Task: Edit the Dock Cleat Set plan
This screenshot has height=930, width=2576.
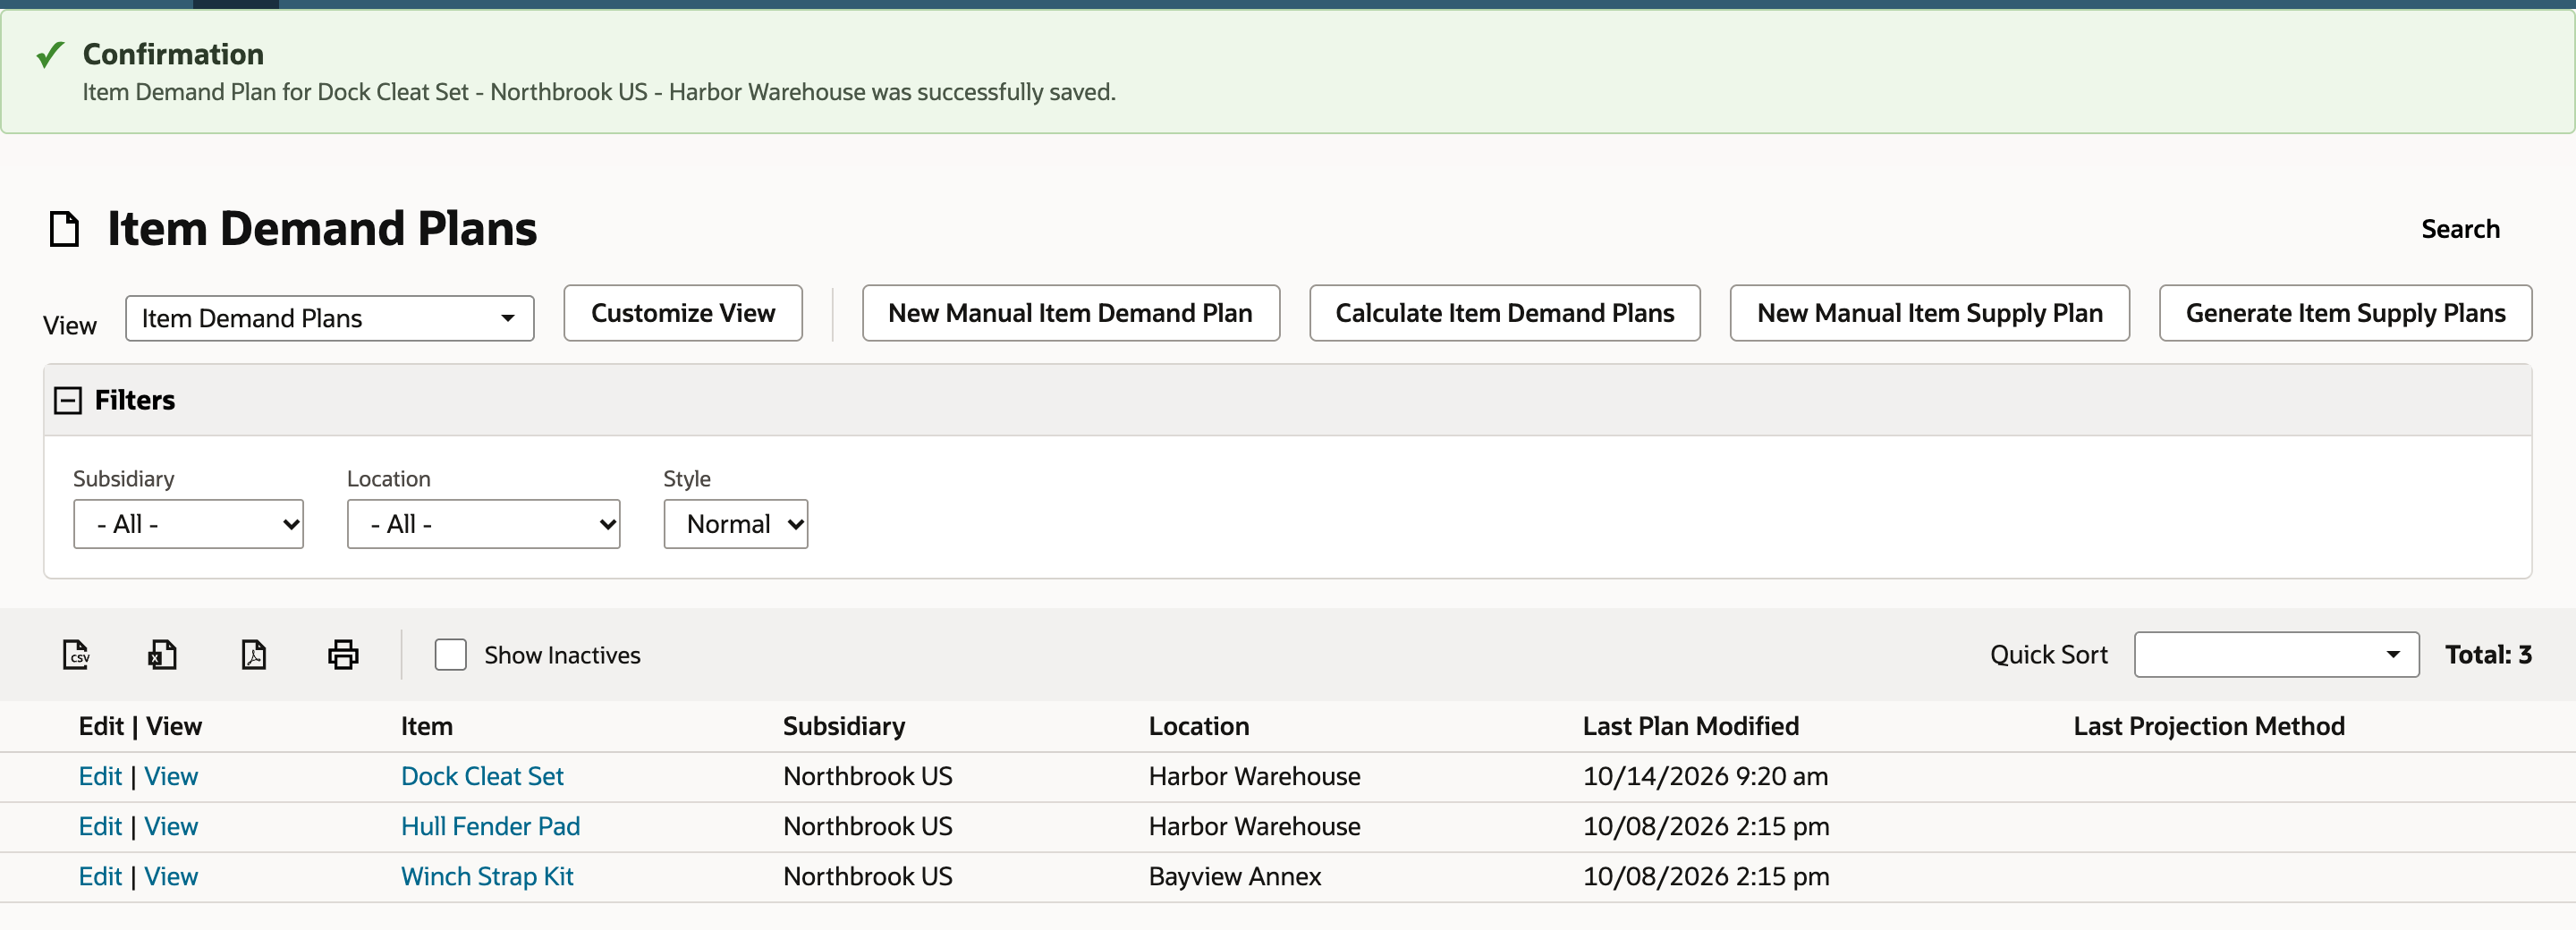Action: [100, 776]
